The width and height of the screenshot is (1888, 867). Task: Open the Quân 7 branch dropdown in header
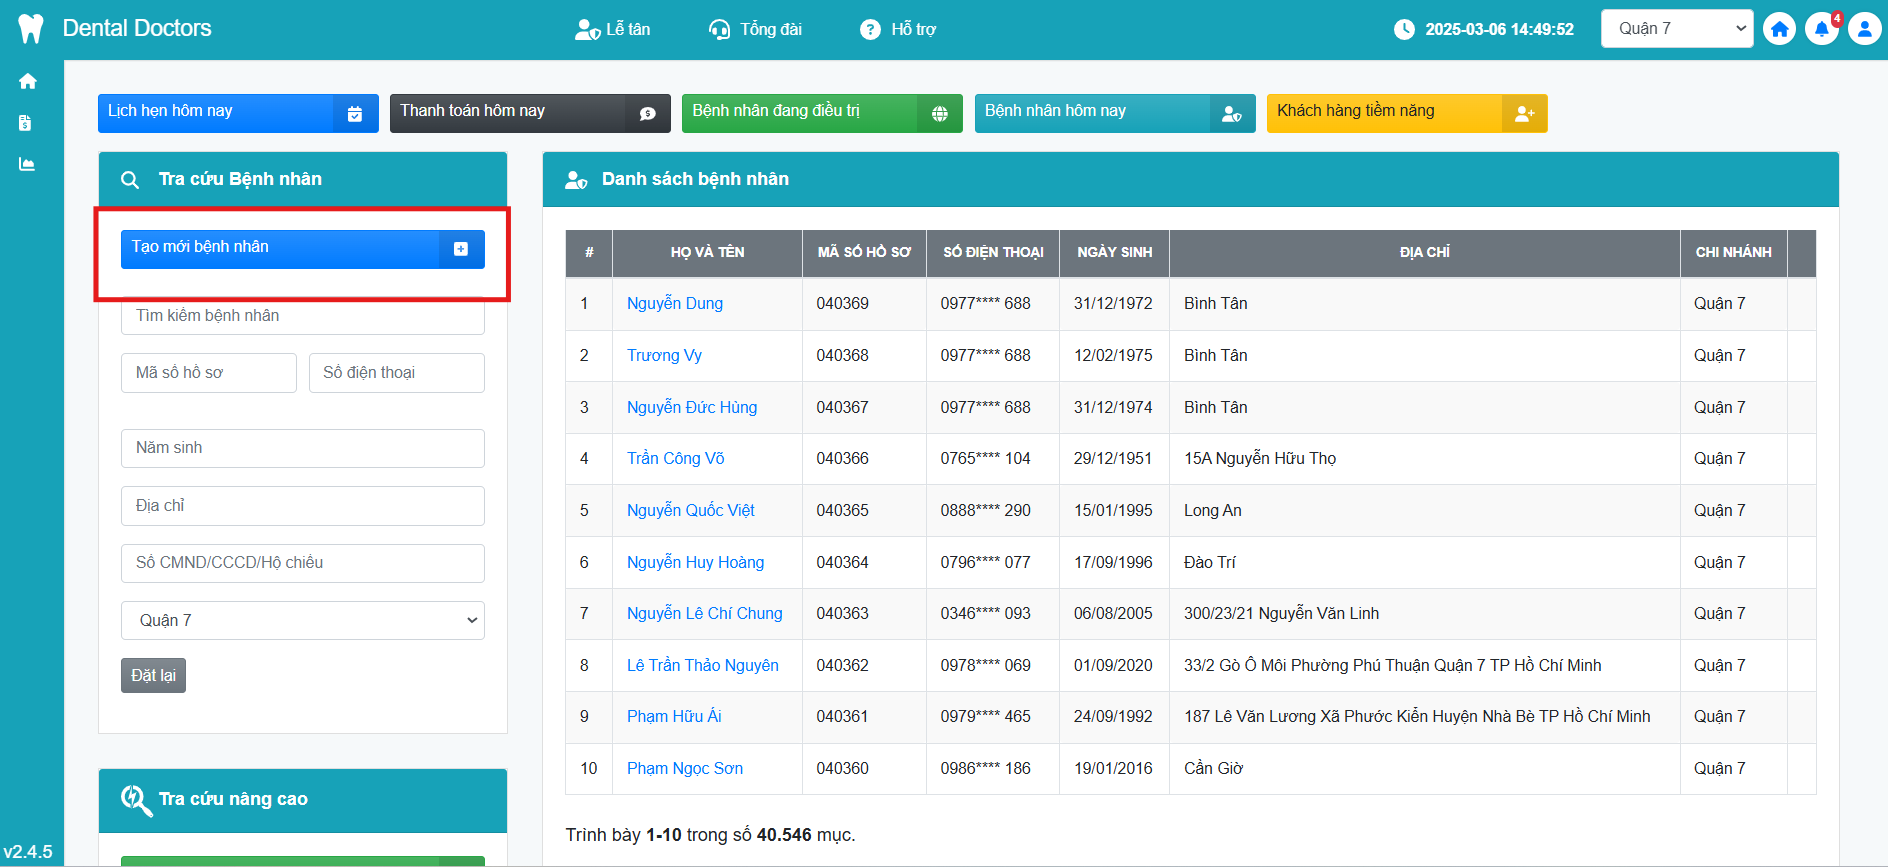(1676, 29)
